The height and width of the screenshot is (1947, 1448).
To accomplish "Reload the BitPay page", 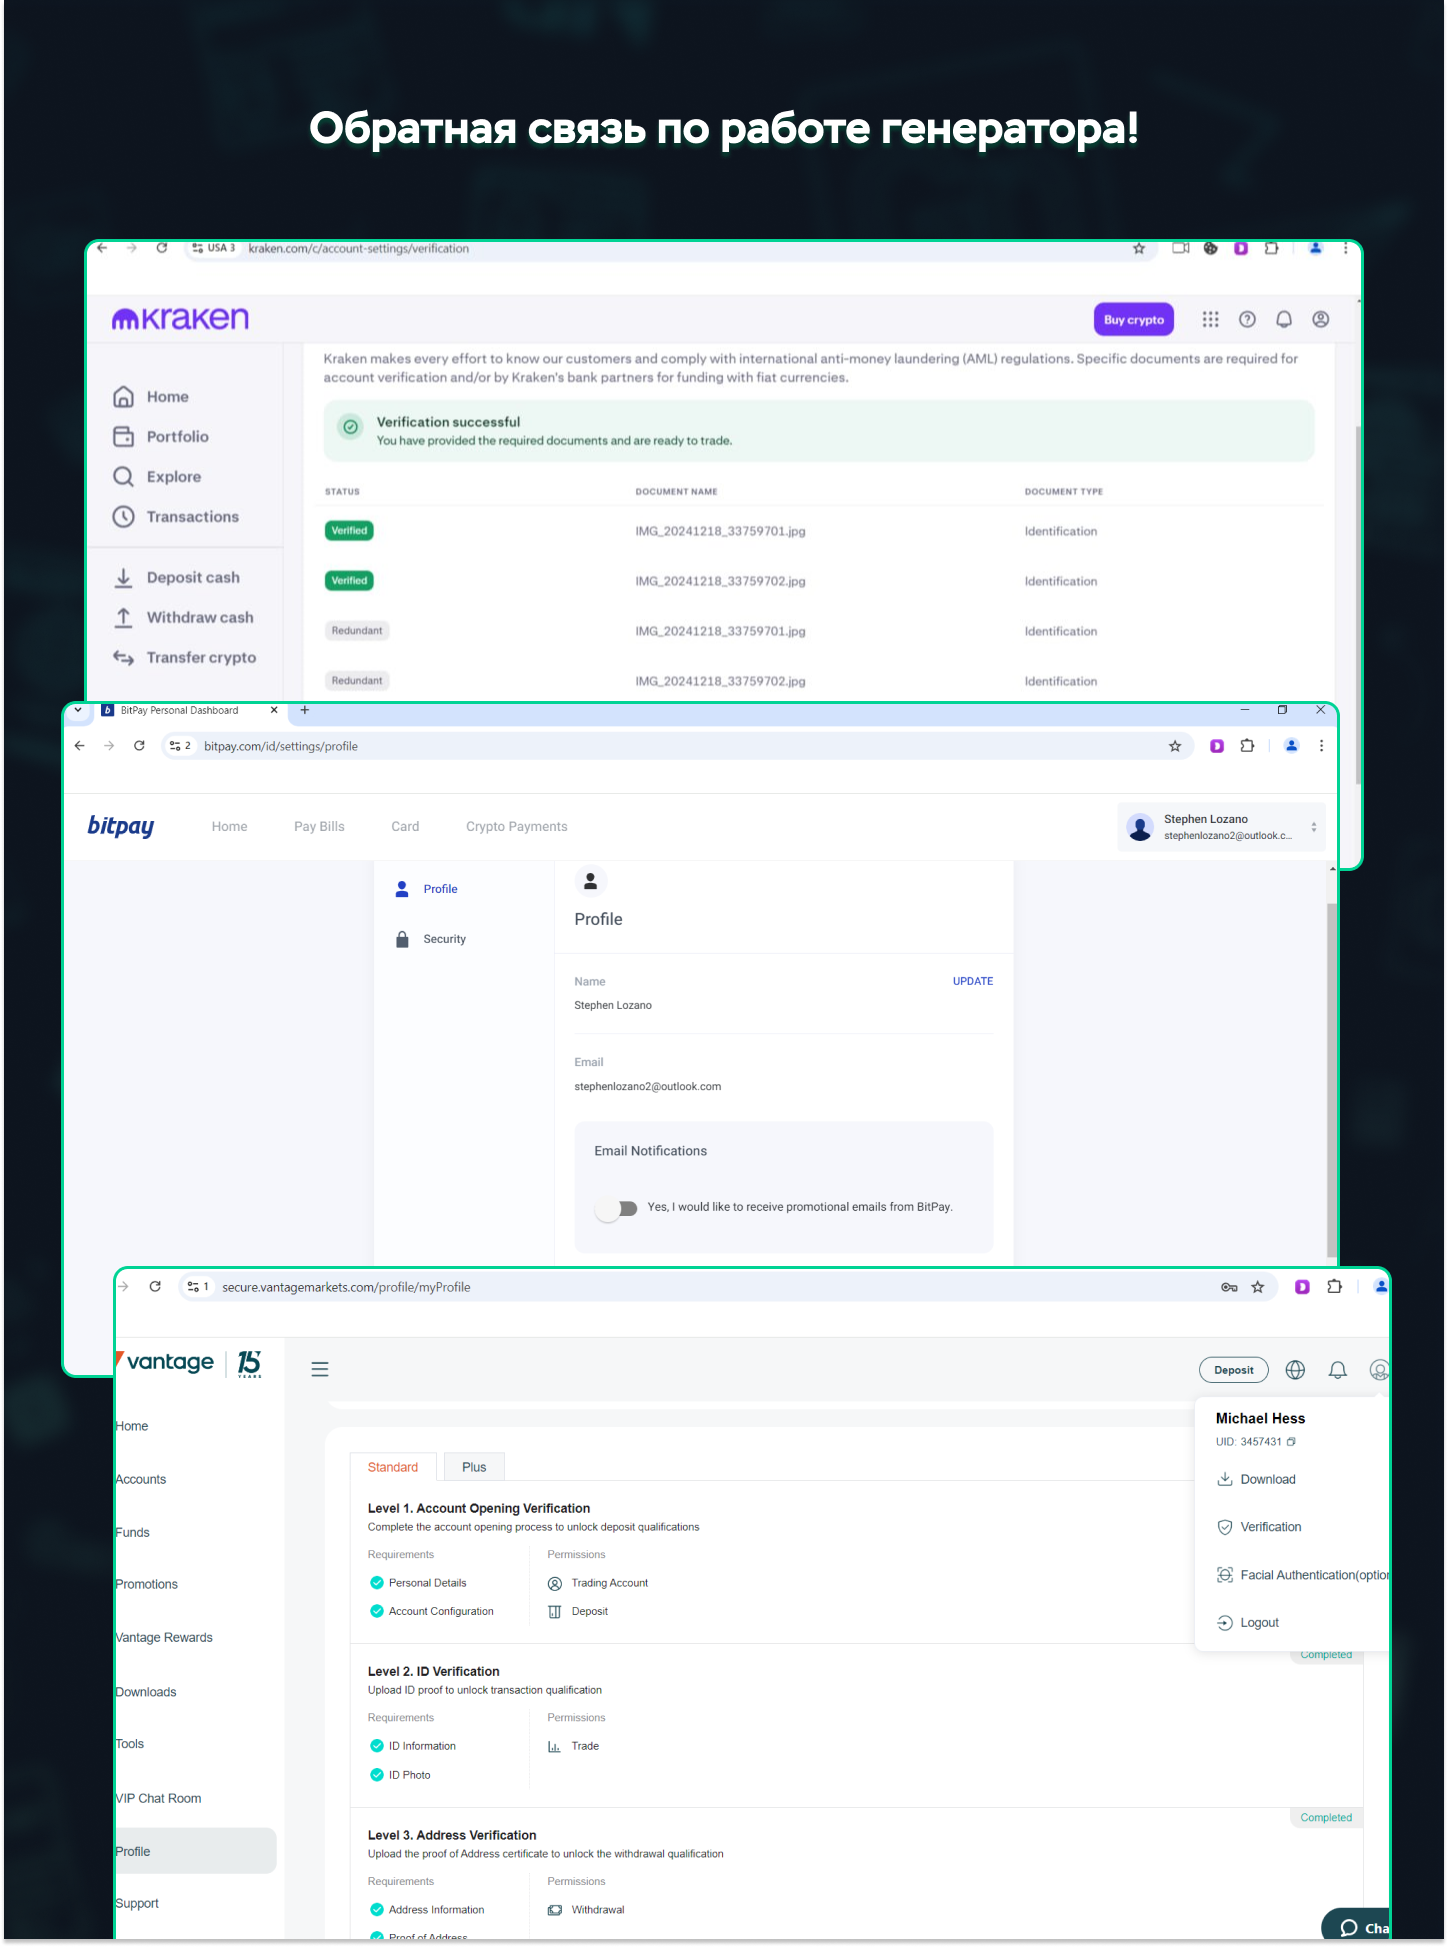I will click(139, 746).
